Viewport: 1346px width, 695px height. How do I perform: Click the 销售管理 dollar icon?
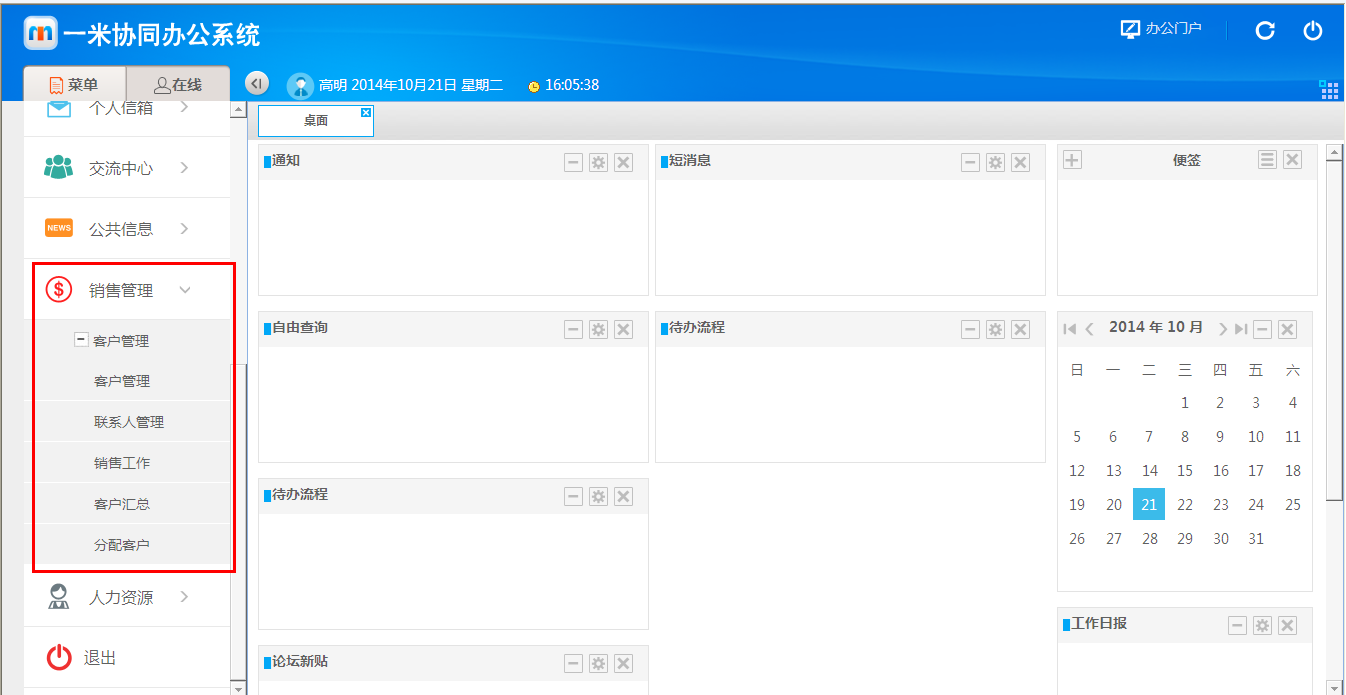[59, 290]
